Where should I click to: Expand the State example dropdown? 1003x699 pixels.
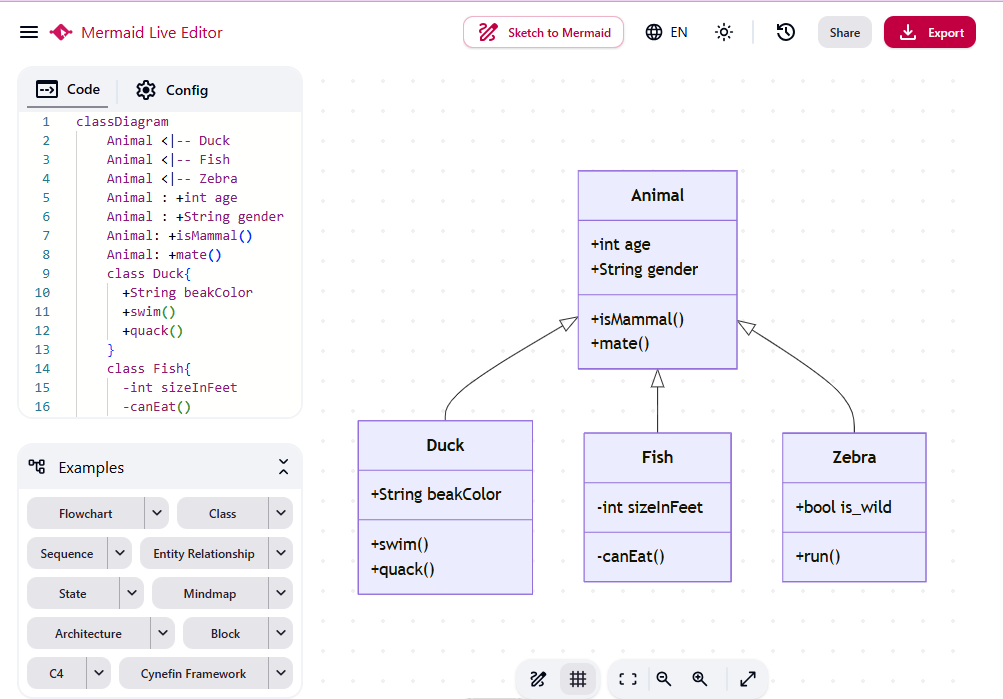click(x=132, y=593)
